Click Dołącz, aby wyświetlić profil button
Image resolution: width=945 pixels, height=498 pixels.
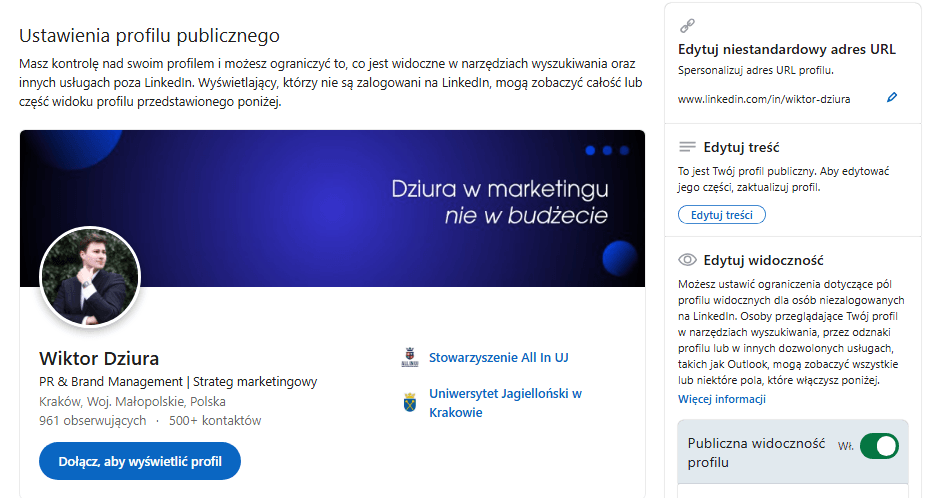point(140,461)
